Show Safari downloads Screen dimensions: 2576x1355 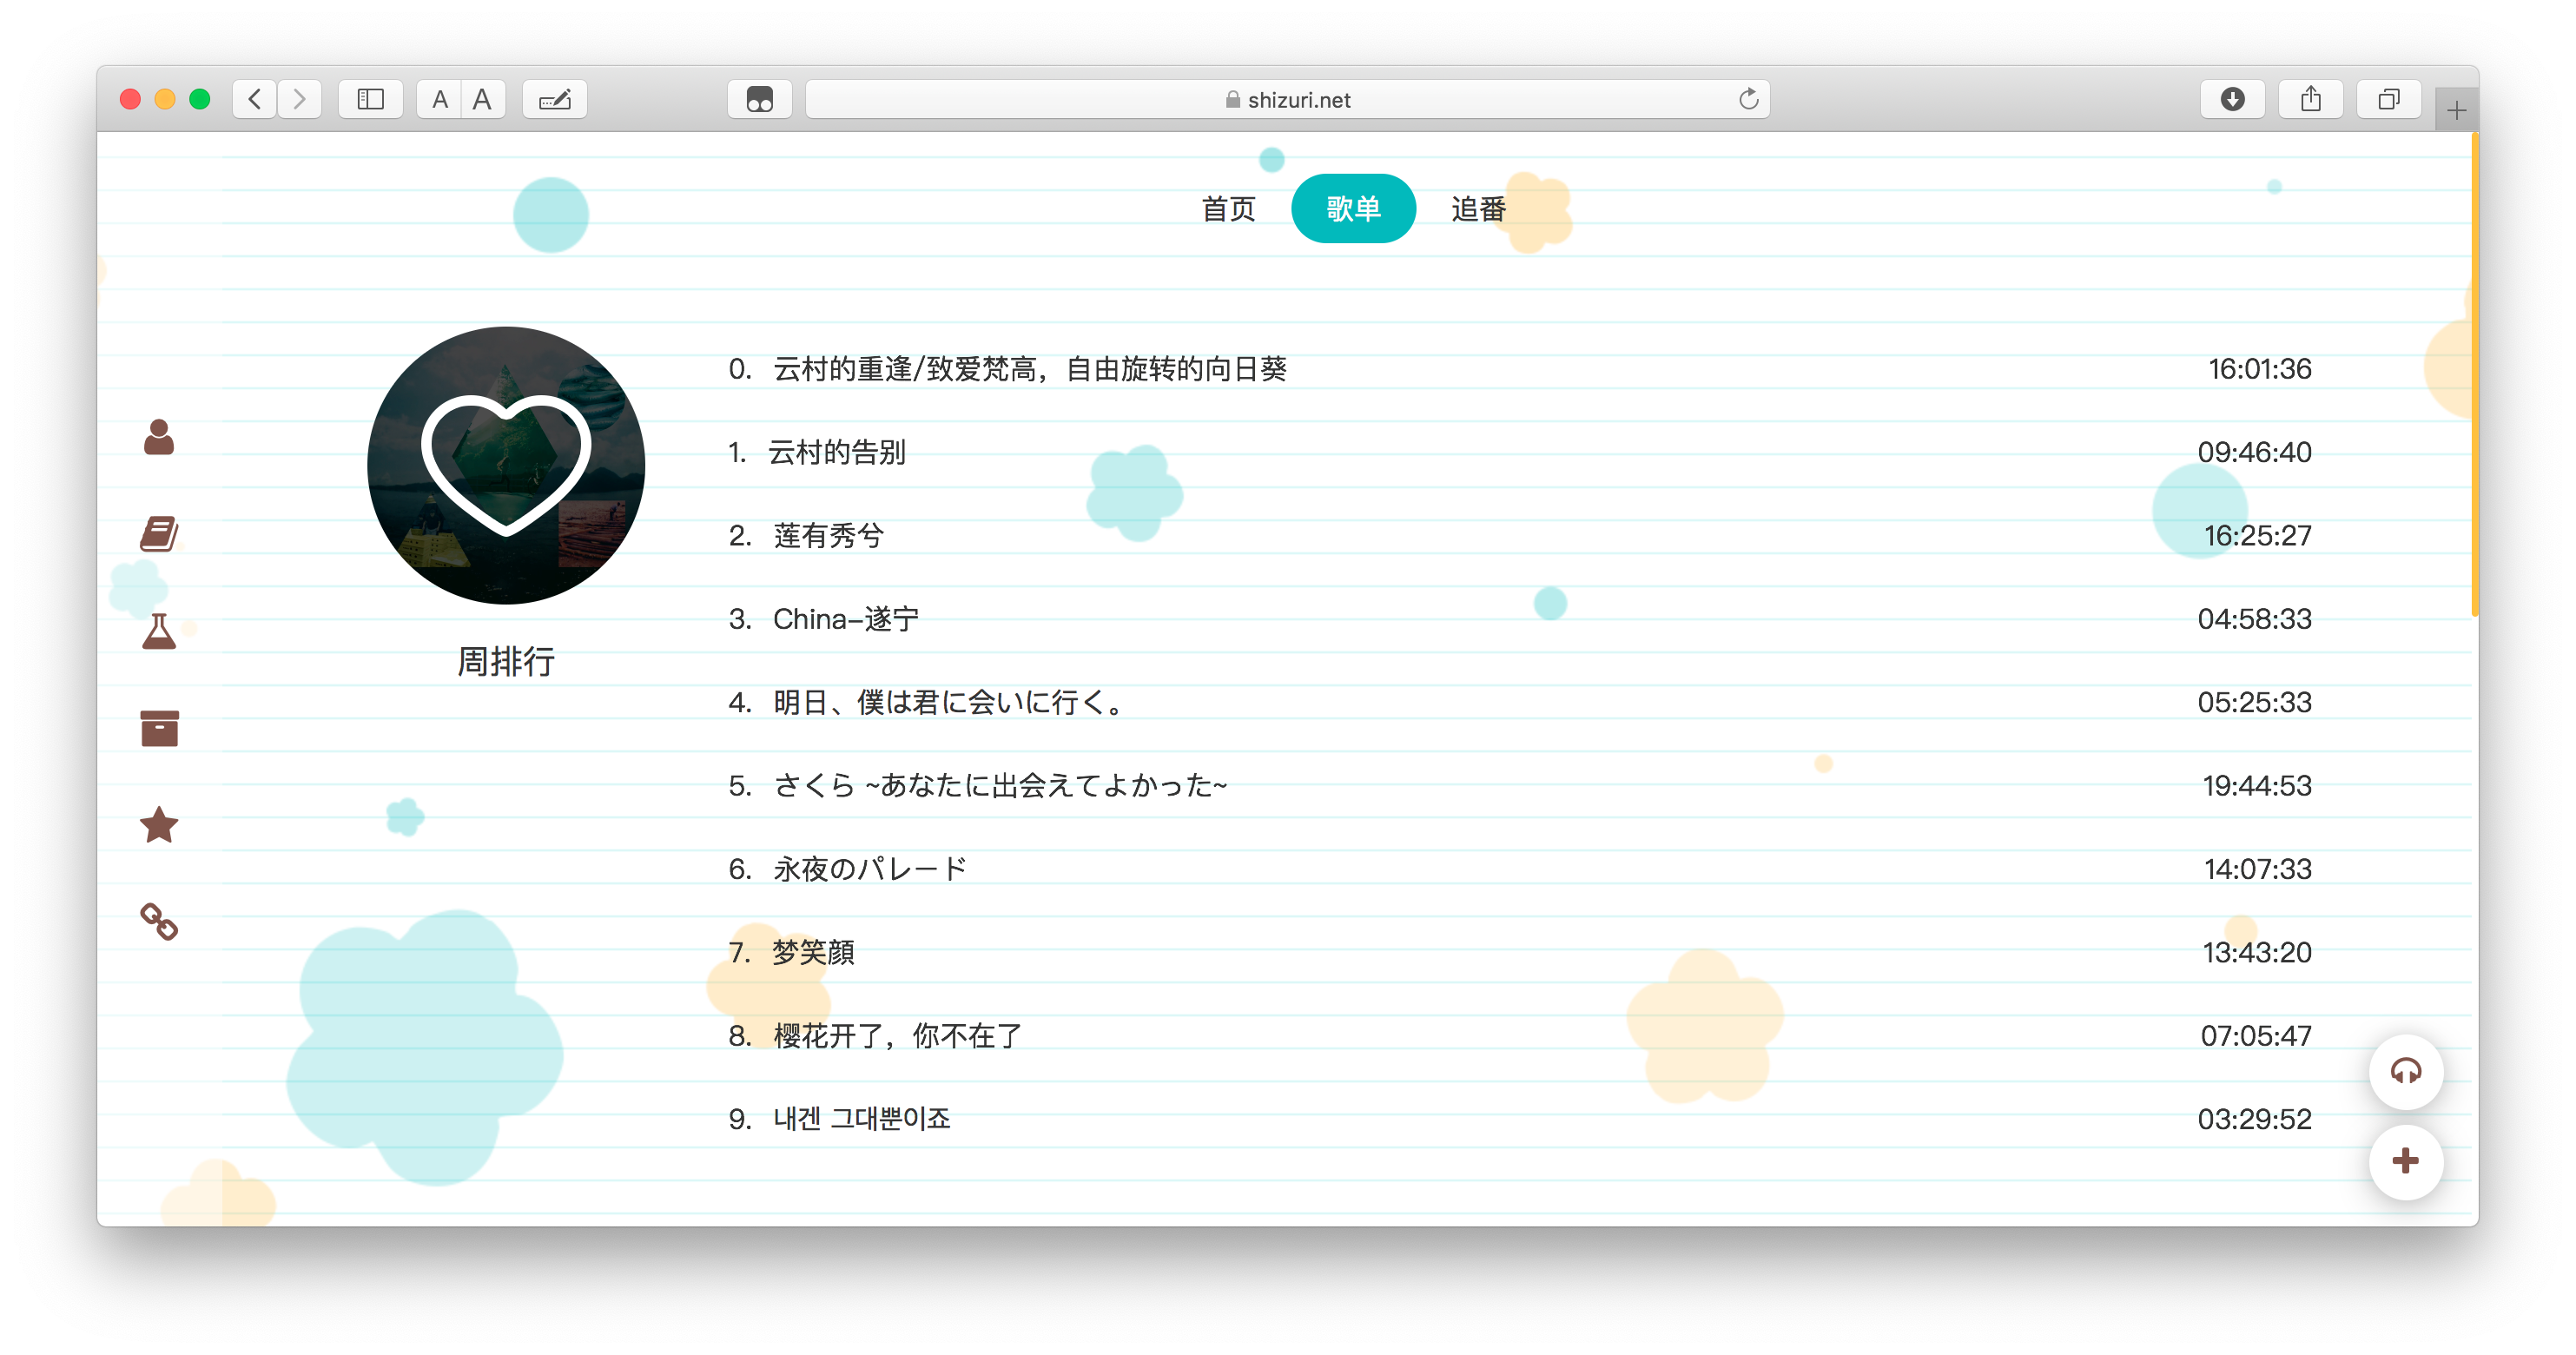coord(2232,99)
